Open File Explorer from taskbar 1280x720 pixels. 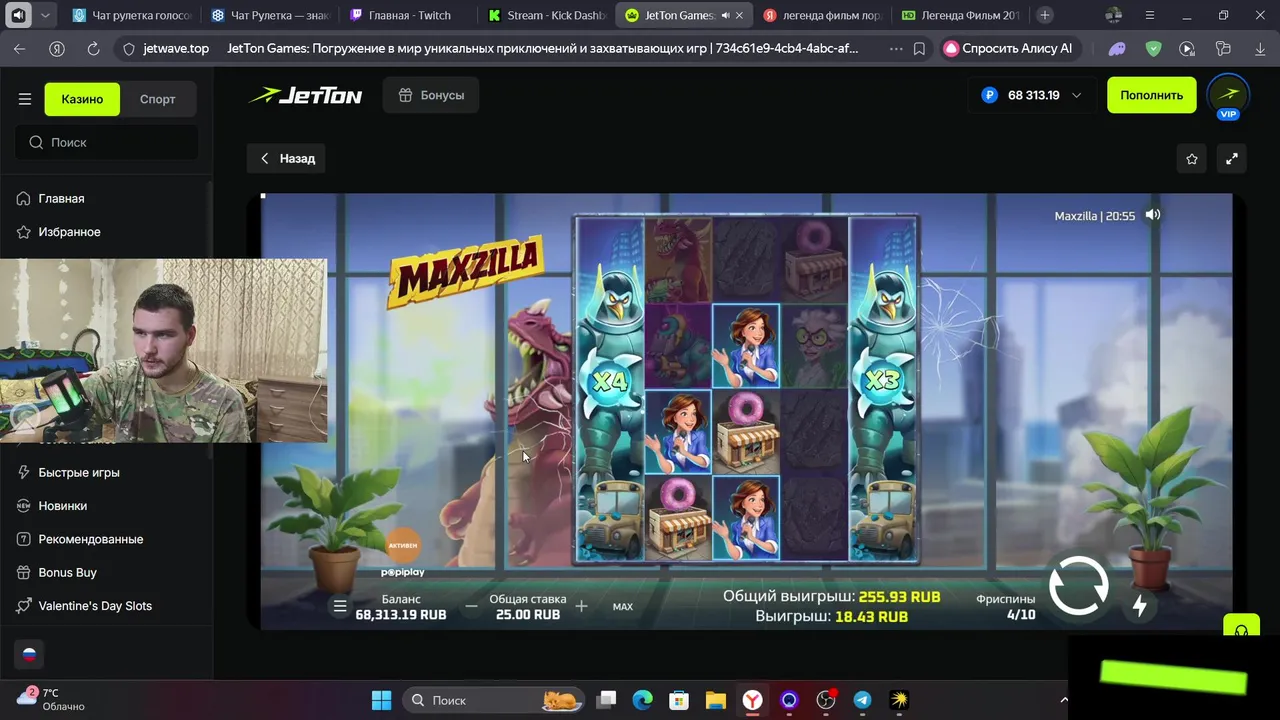coord(715,700)
